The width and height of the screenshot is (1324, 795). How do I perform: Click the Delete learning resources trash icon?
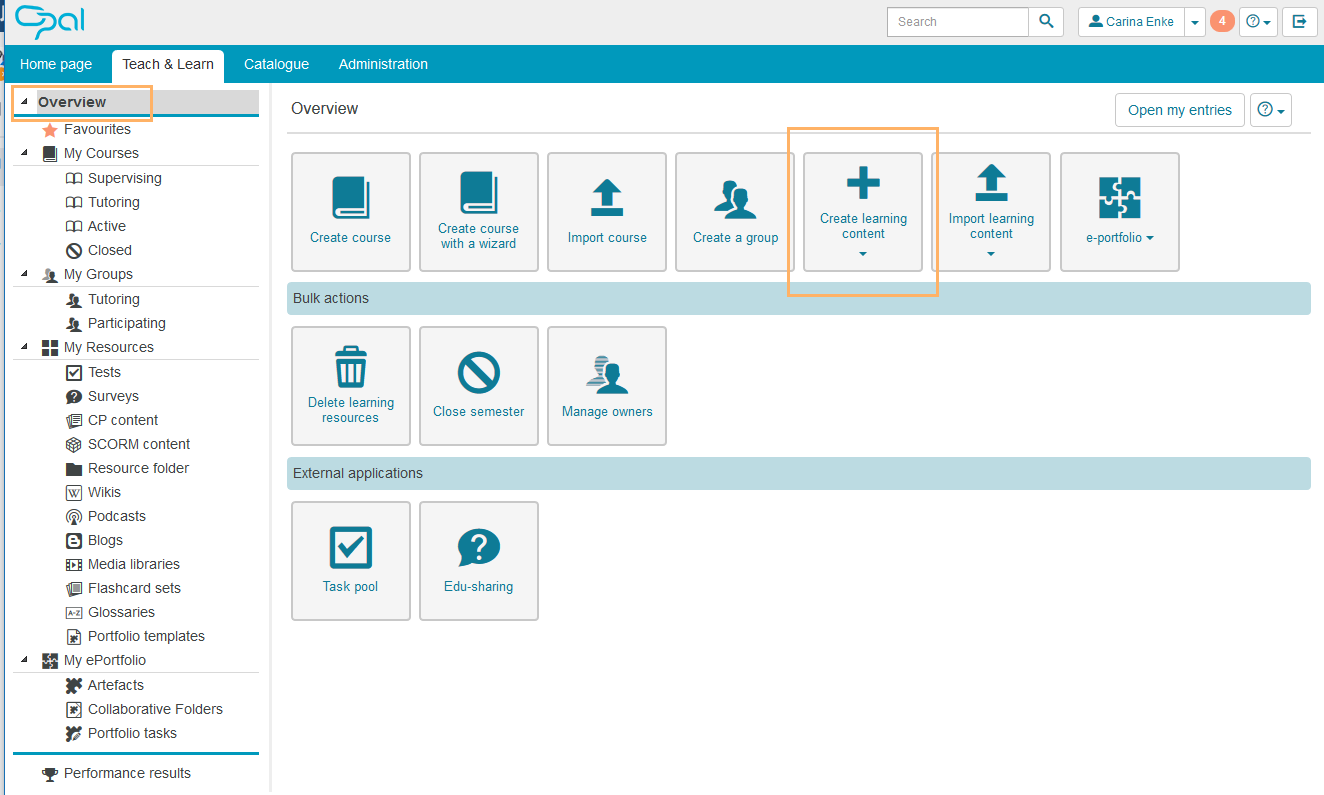point(350,367)
